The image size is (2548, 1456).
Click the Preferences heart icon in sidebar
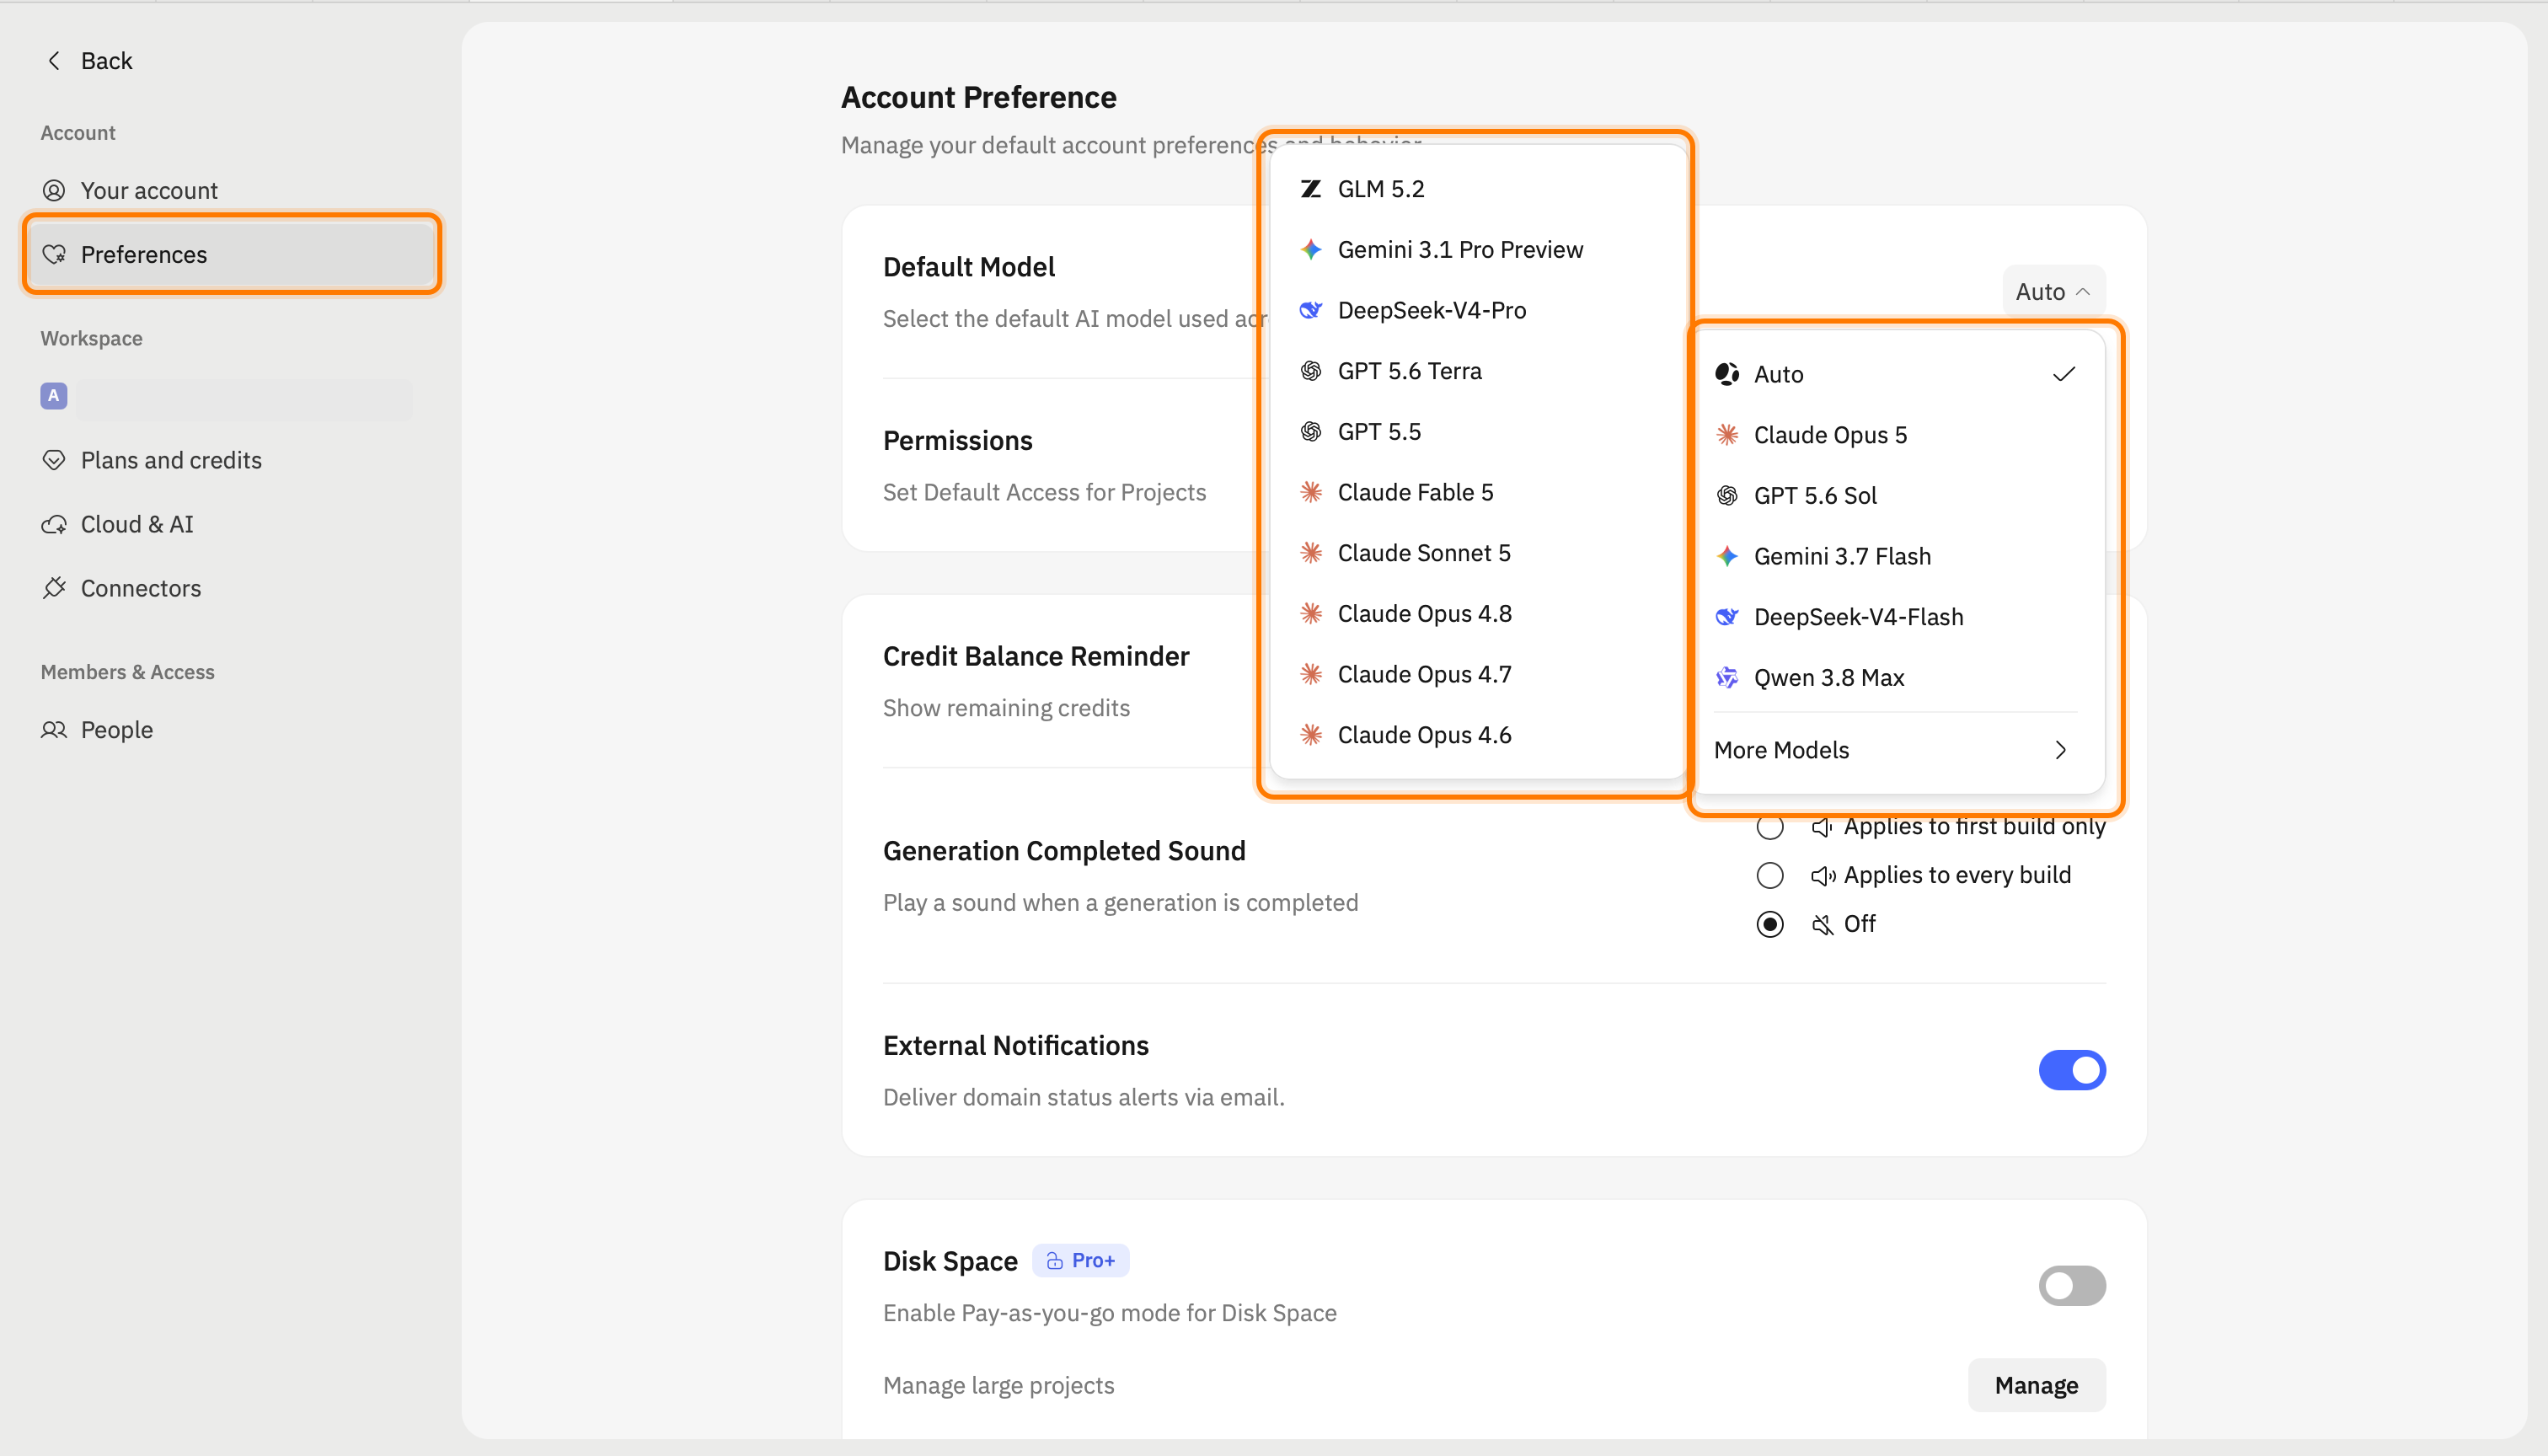tap(54, 254)
